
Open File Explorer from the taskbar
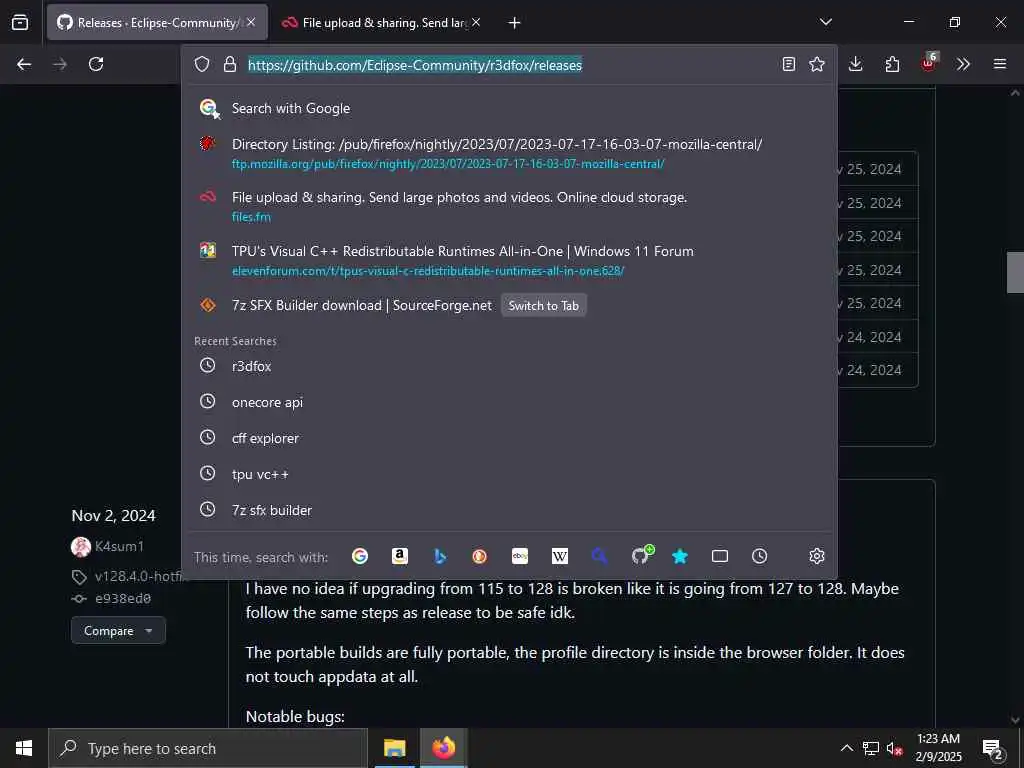coord(394,748)
